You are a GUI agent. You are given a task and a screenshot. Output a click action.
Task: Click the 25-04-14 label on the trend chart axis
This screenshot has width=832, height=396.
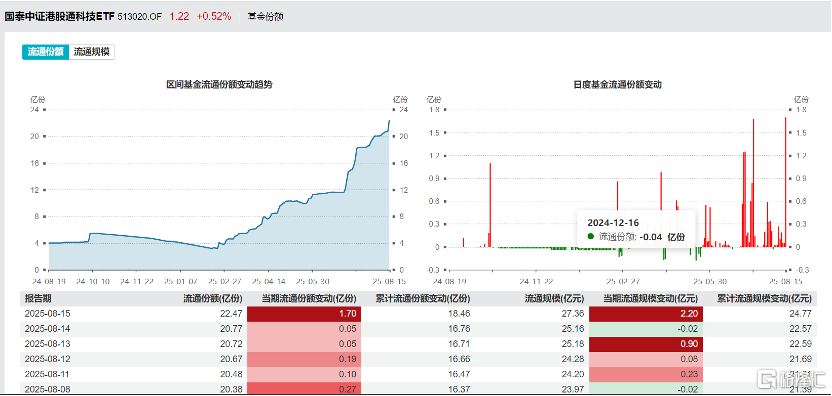pos(268,281)
